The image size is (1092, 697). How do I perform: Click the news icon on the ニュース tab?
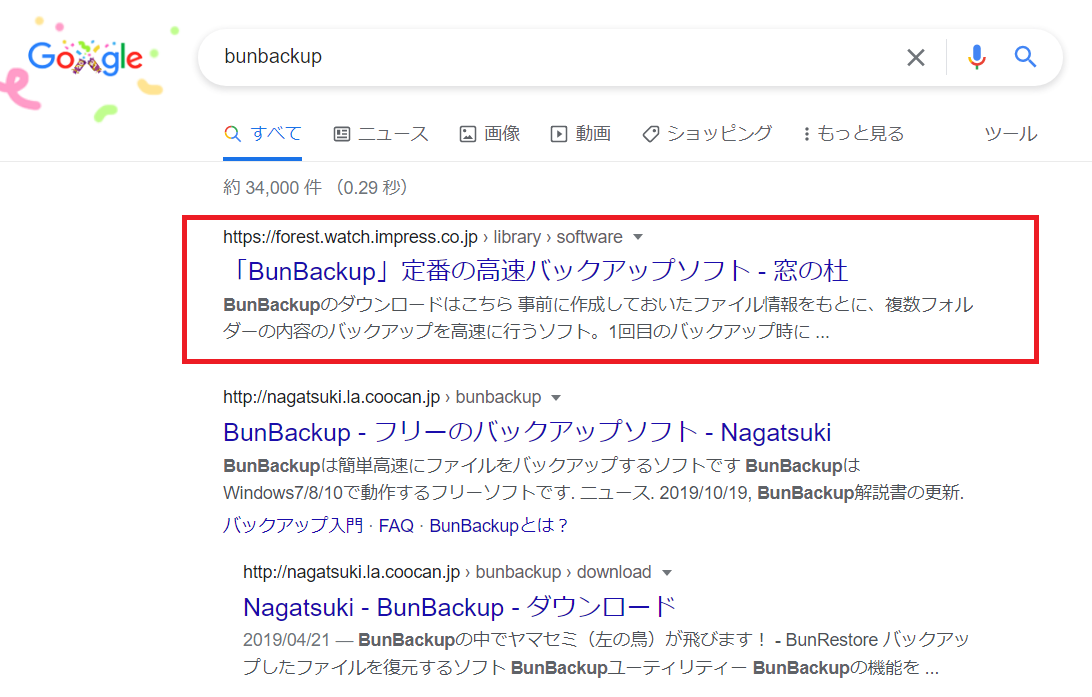click(341, 134)
